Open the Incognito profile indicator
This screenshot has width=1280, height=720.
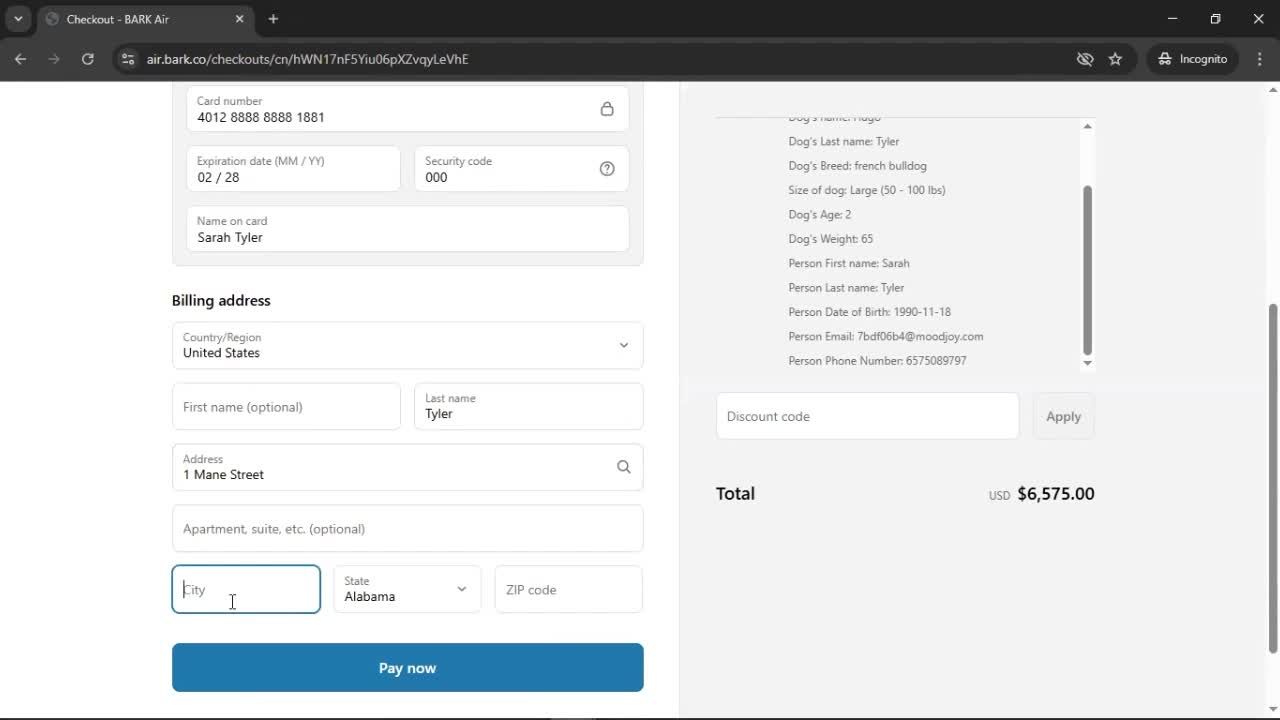(x=1193, y=59)
